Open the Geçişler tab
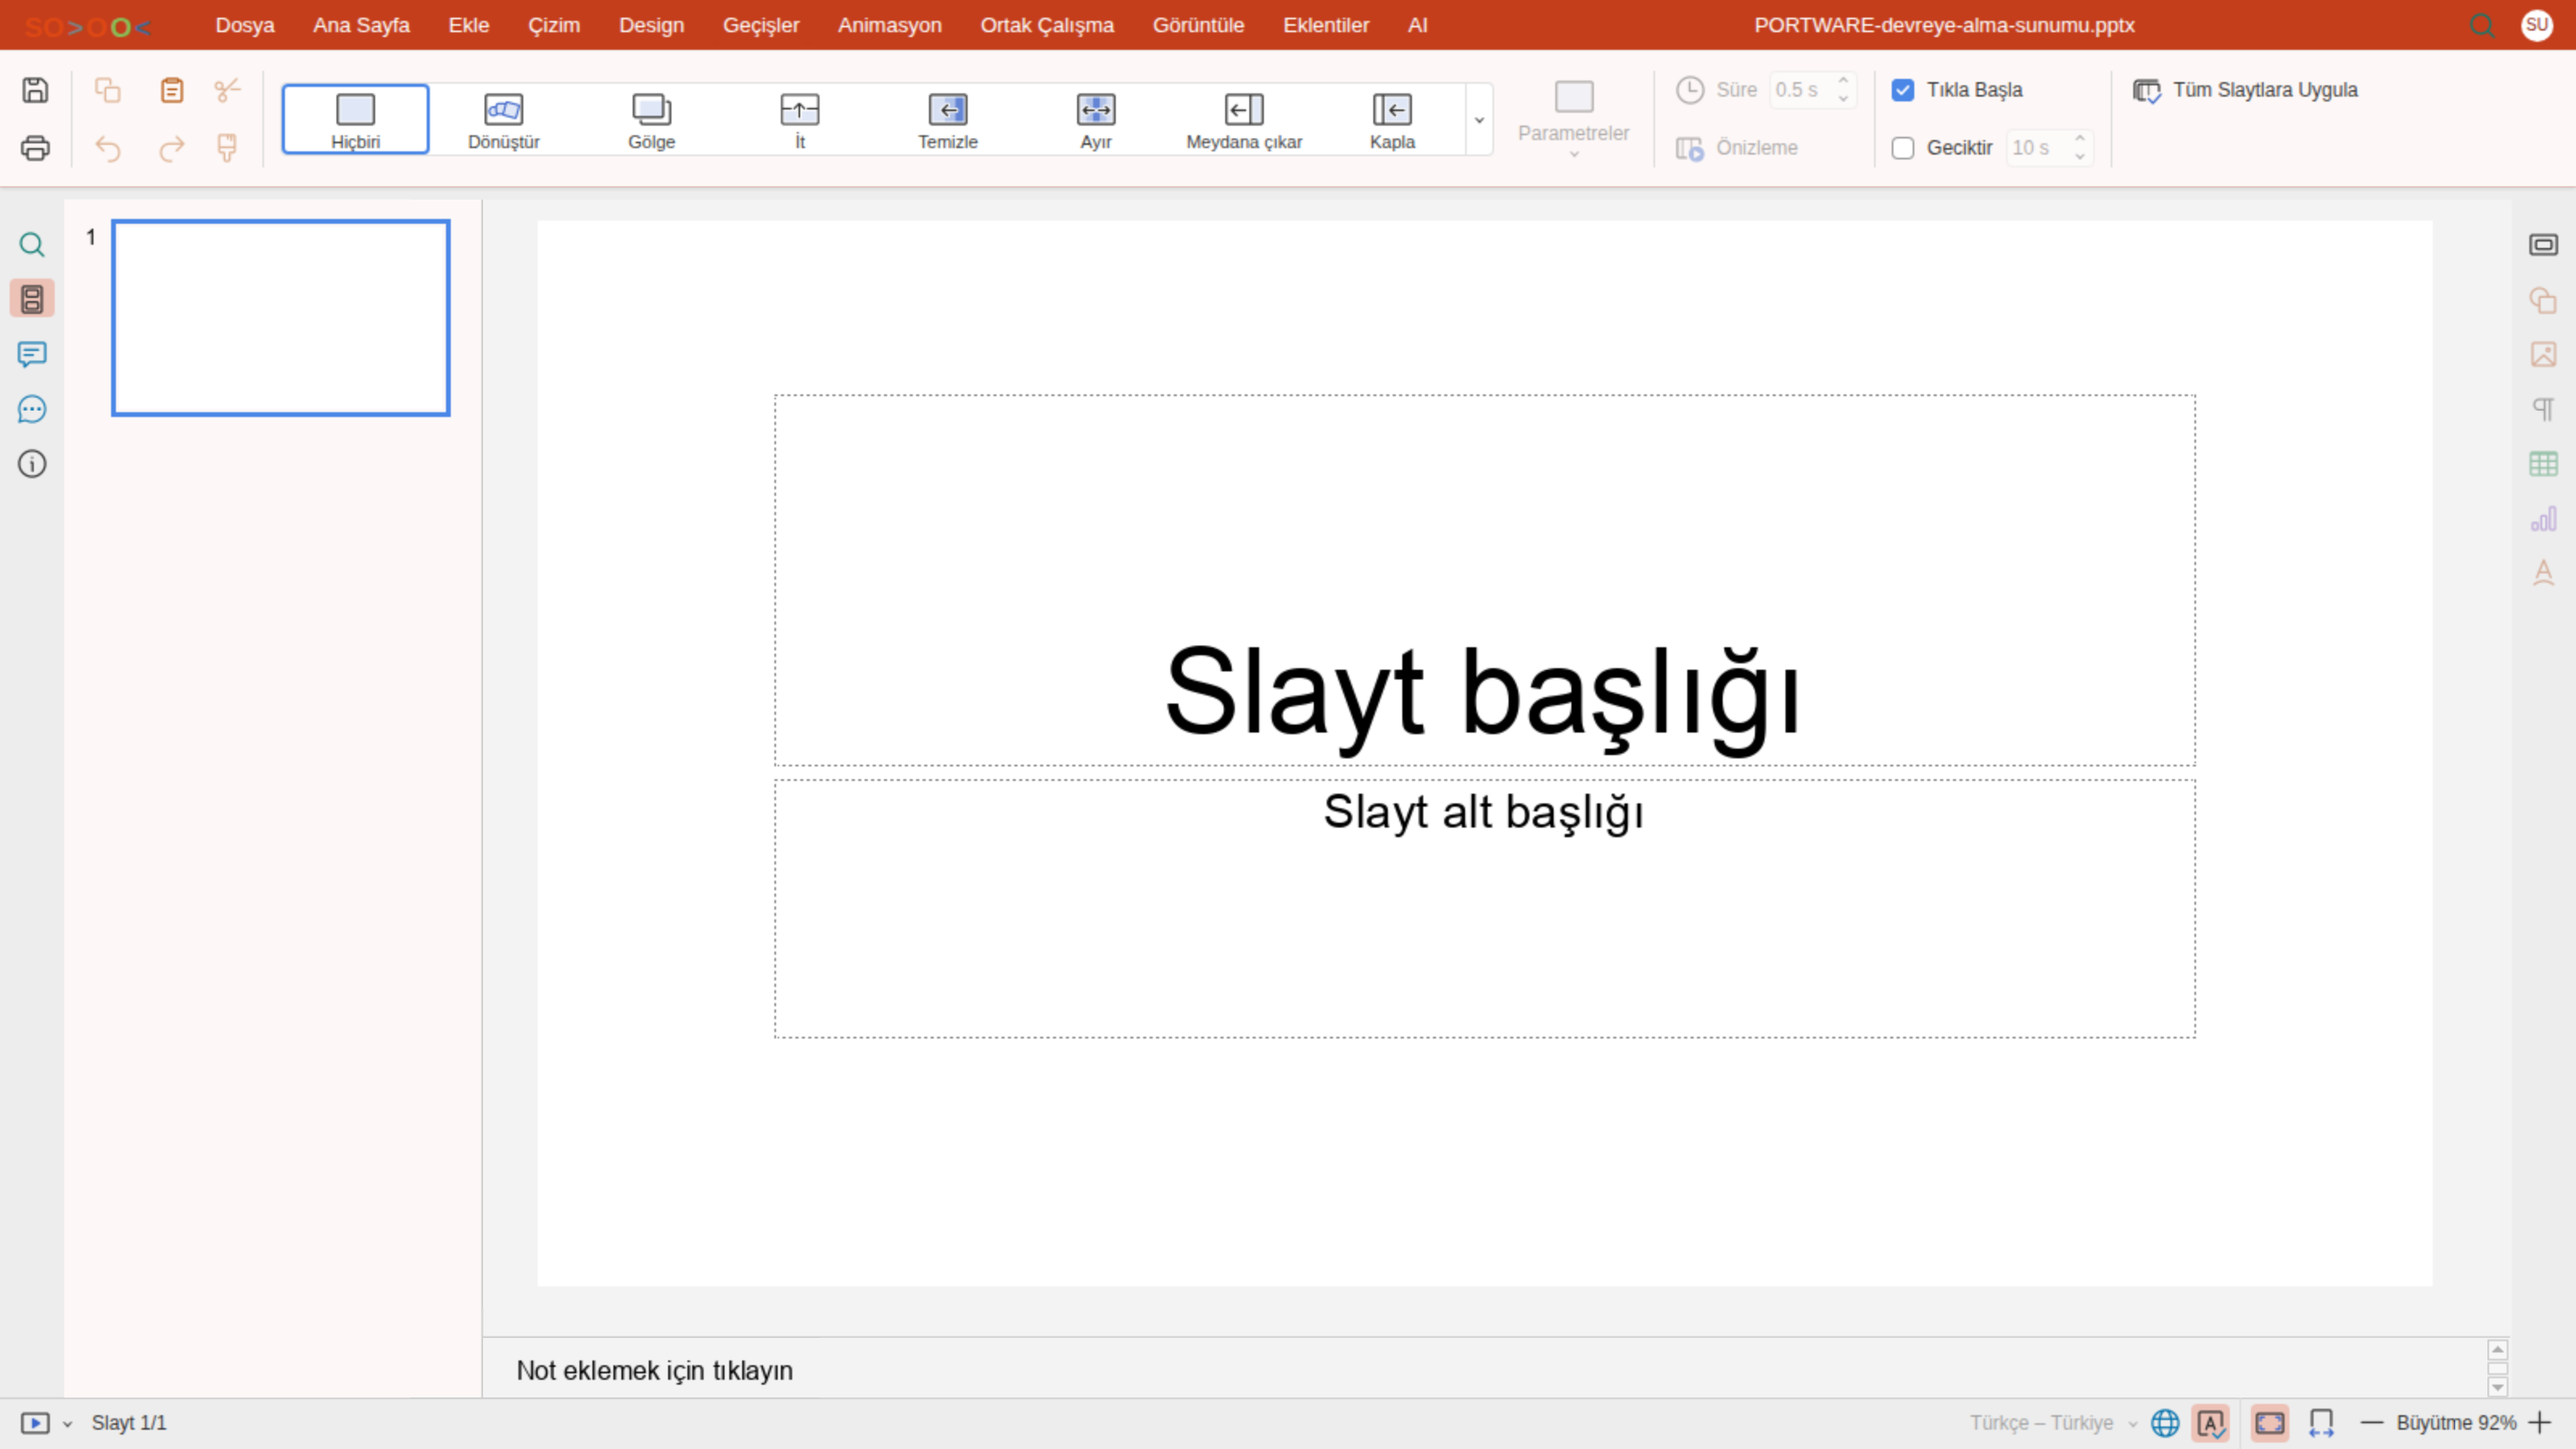 point(761,25)
